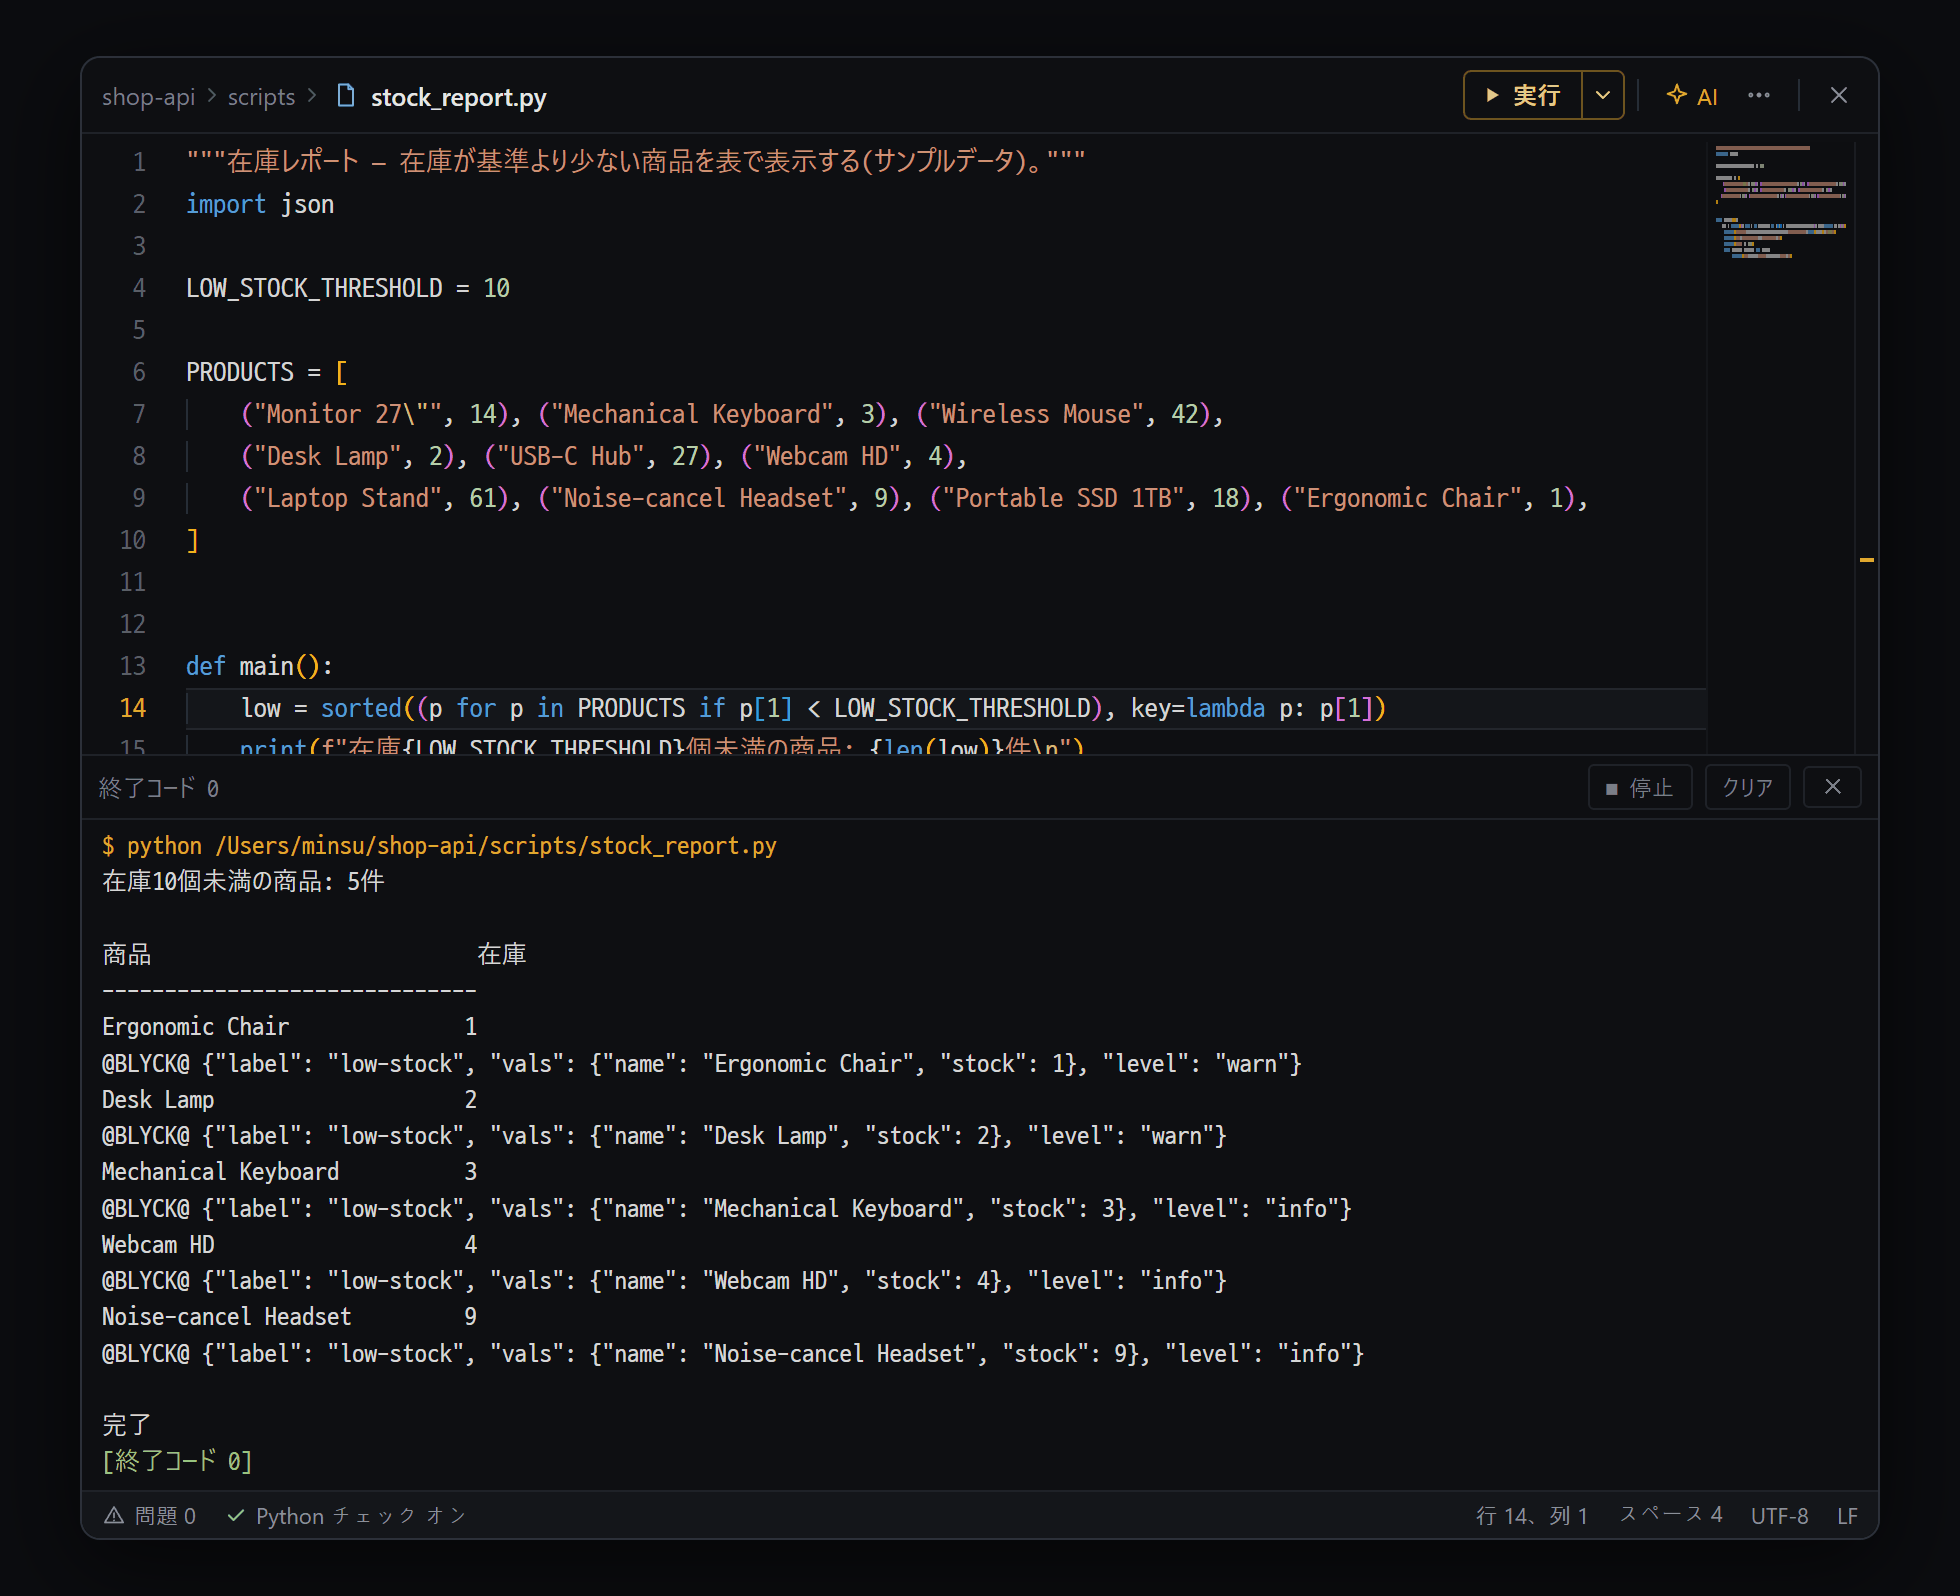The height and width of the screenshot is (1596, 1960).
Task: Click the LOW_STOCK_THRESHOLD = 10 line
Action: 348,288
